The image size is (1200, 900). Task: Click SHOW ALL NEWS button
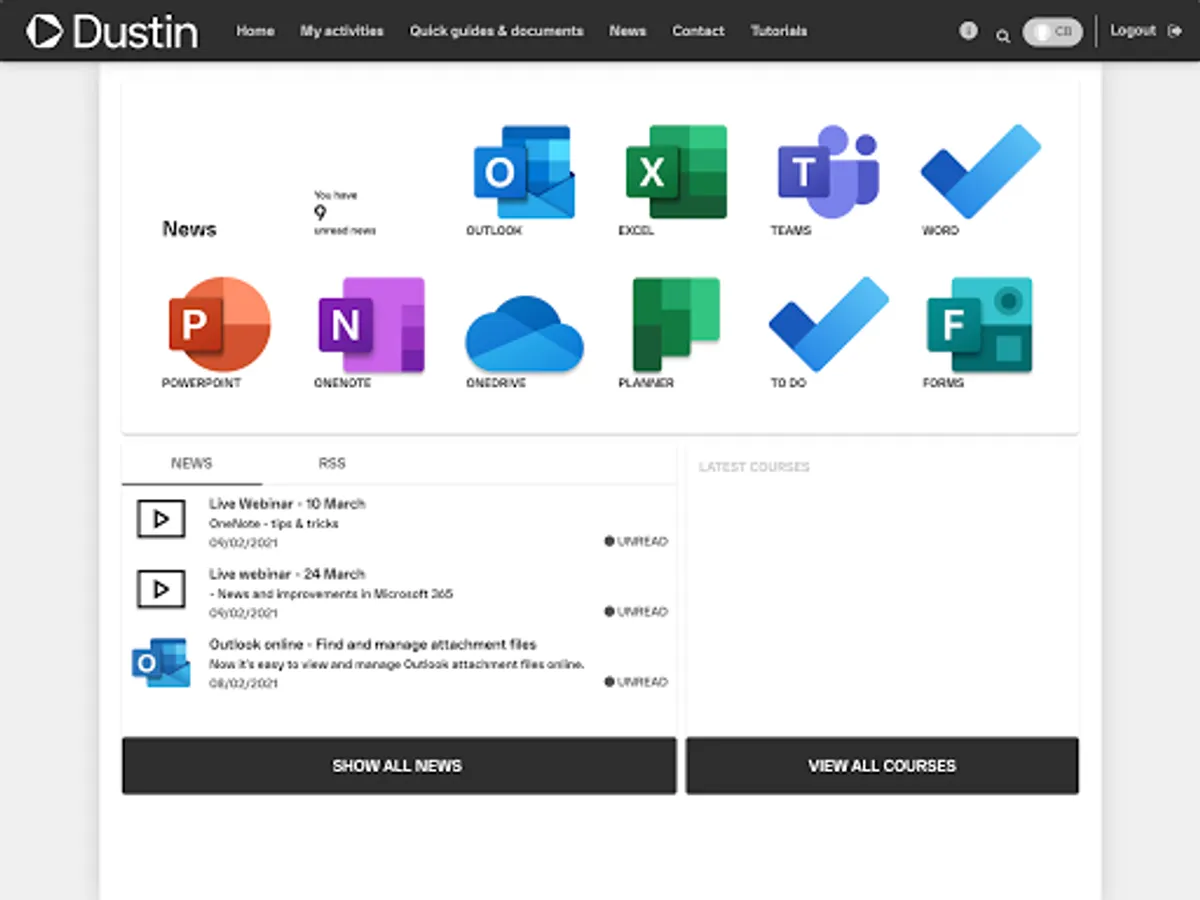(399, 766)
